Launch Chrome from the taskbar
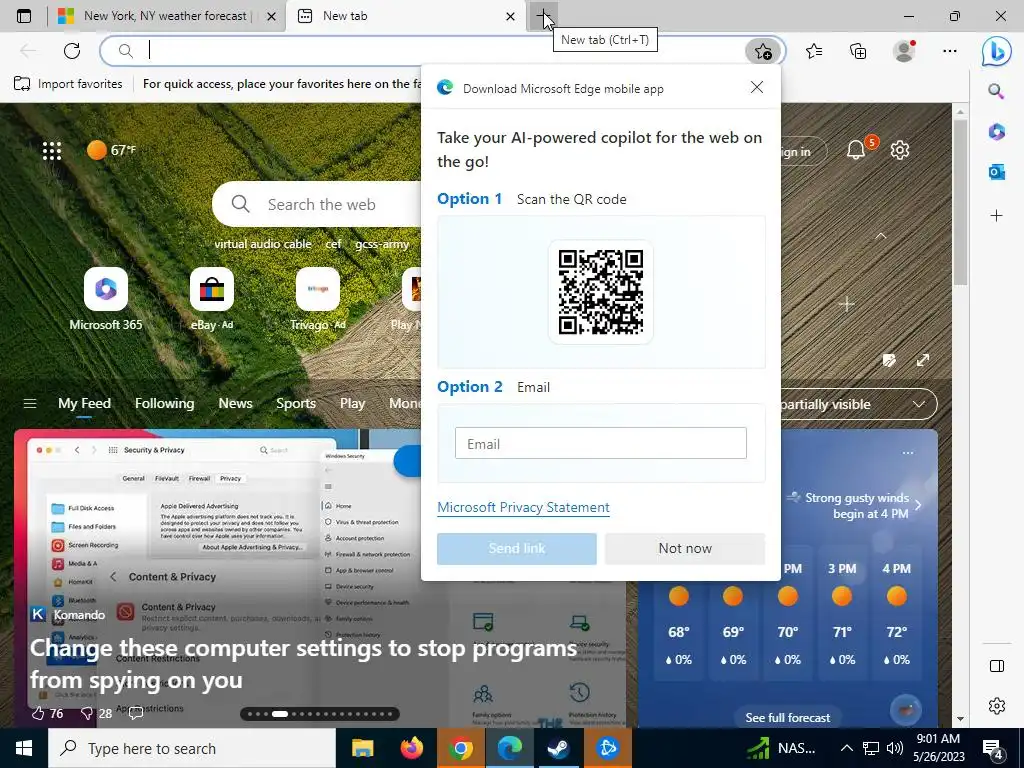 point(460,748)
